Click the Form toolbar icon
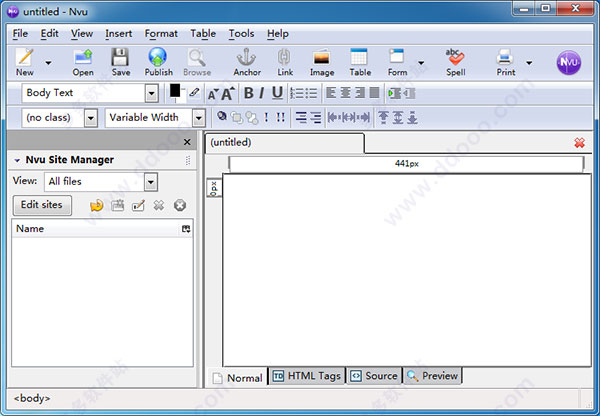Image resolution: width=600 pixels, height=416 pixels. [397, 57]
